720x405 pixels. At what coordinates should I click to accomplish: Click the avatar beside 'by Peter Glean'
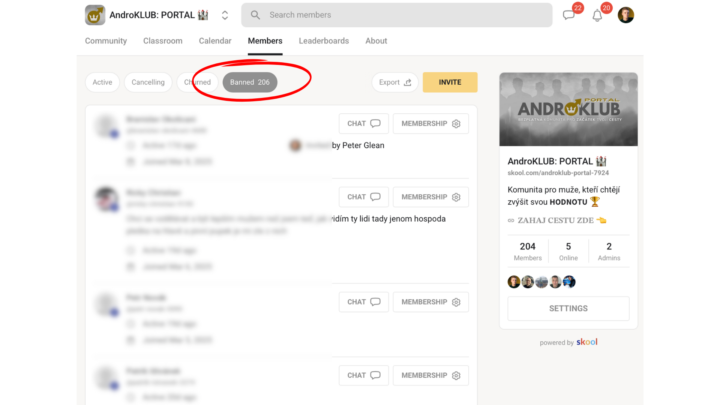click(x=295, y=146)
